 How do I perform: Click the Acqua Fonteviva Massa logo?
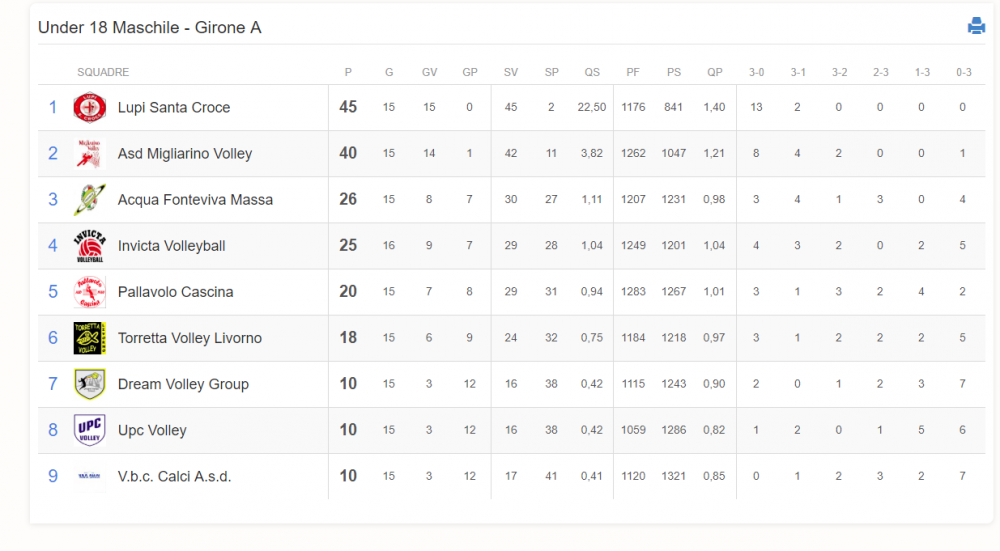(x=89, y=200)
